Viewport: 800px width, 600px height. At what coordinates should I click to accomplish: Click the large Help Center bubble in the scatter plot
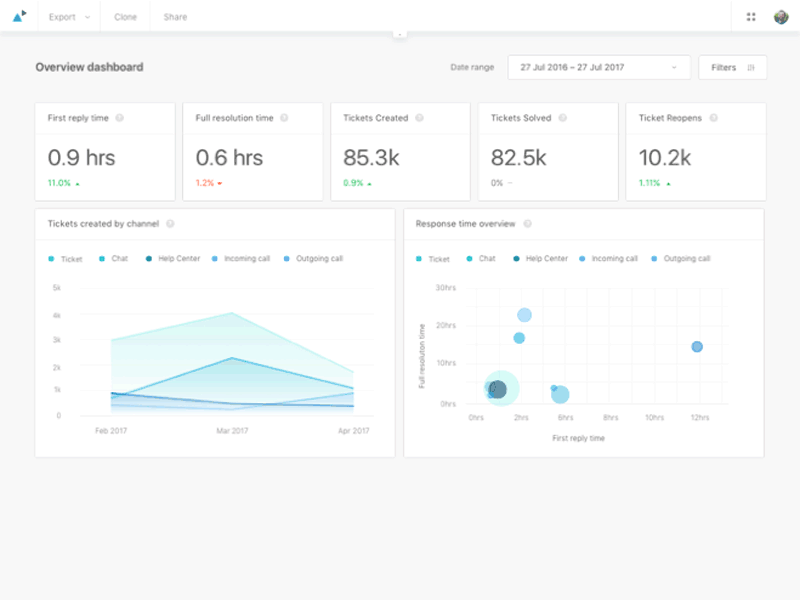click(497, 388)
